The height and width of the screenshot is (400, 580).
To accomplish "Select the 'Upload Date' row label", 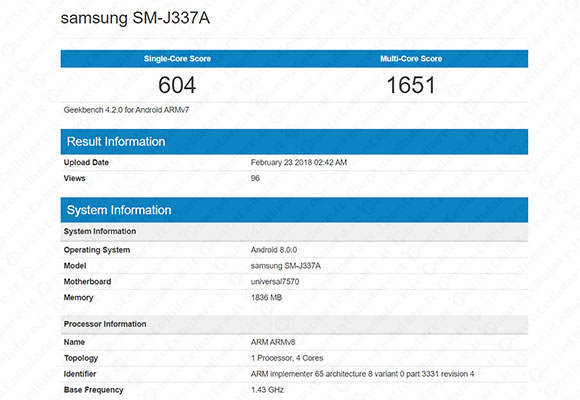I will point(86,162).
